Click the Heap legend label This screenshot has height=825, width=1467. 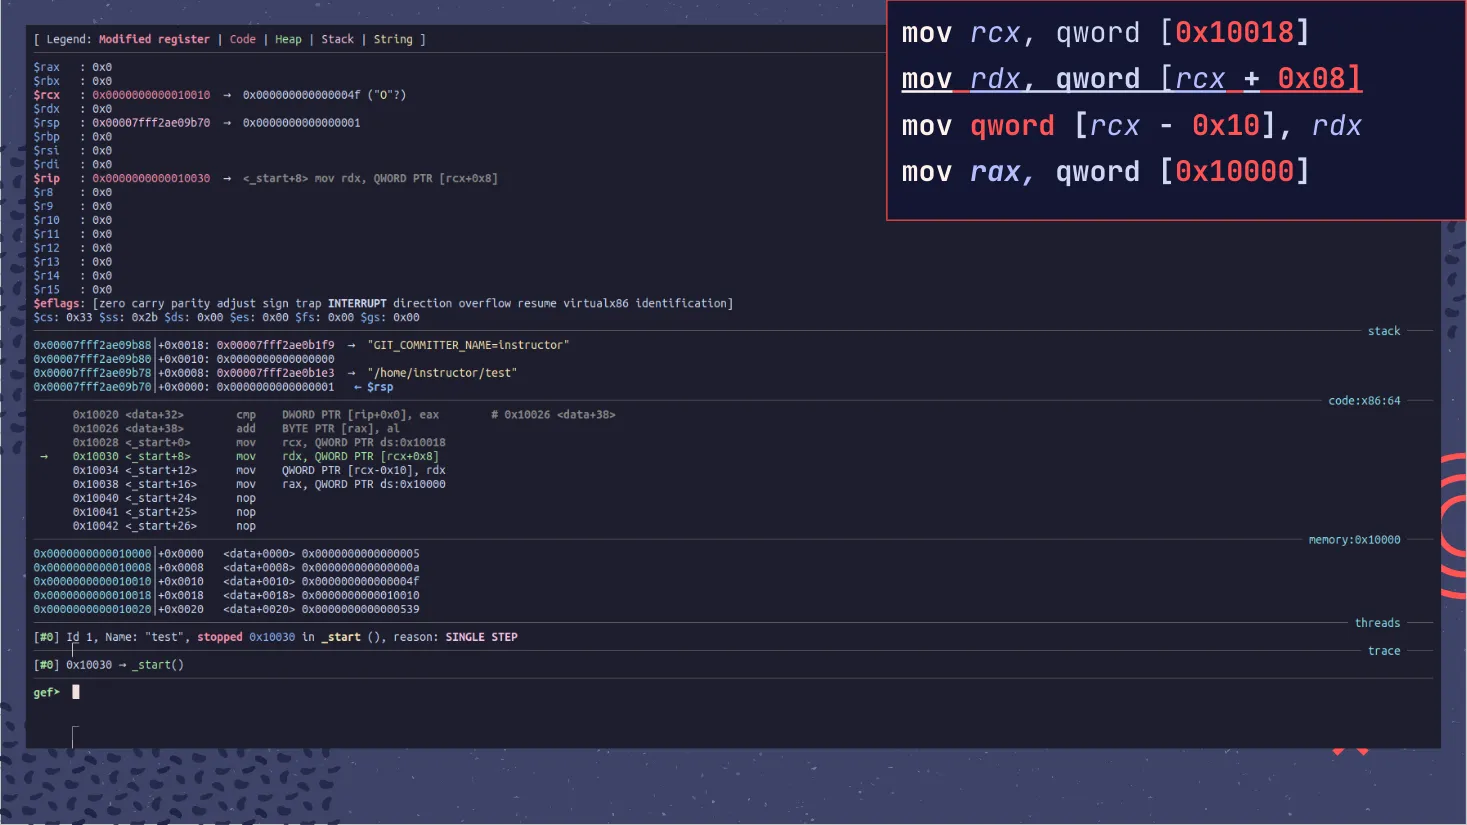click(287, 39)
